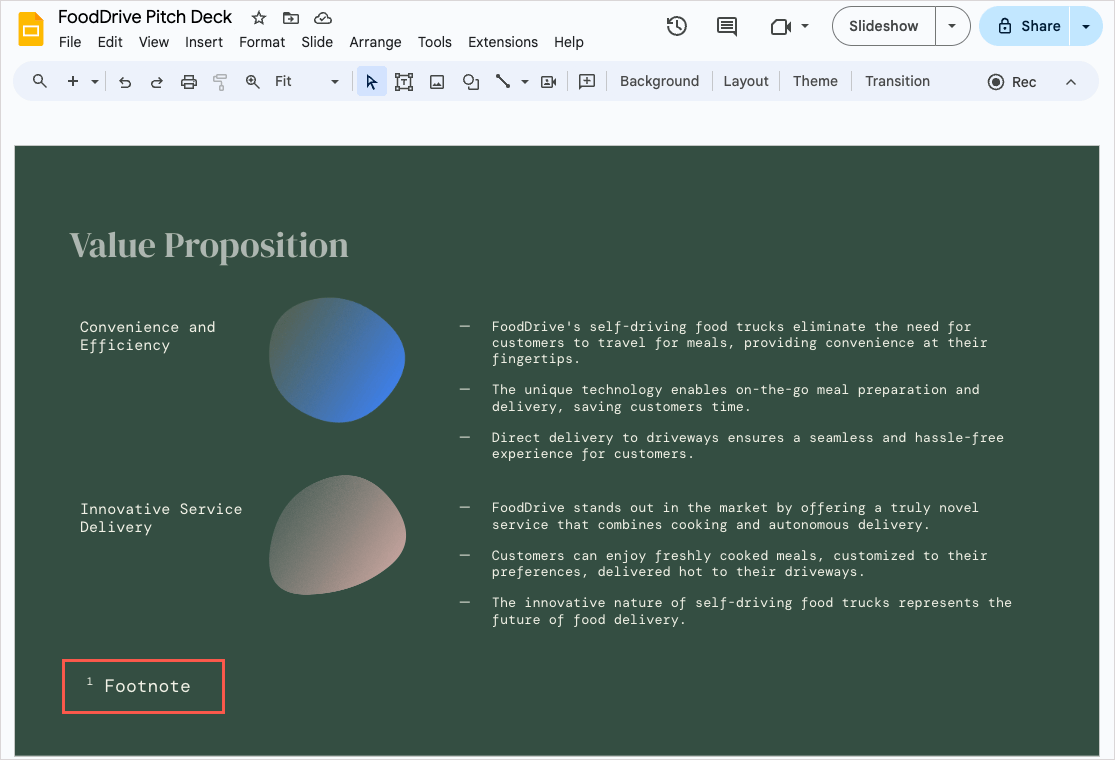Select the text box tool
1115x760 pixels.
tap(404, 82)
